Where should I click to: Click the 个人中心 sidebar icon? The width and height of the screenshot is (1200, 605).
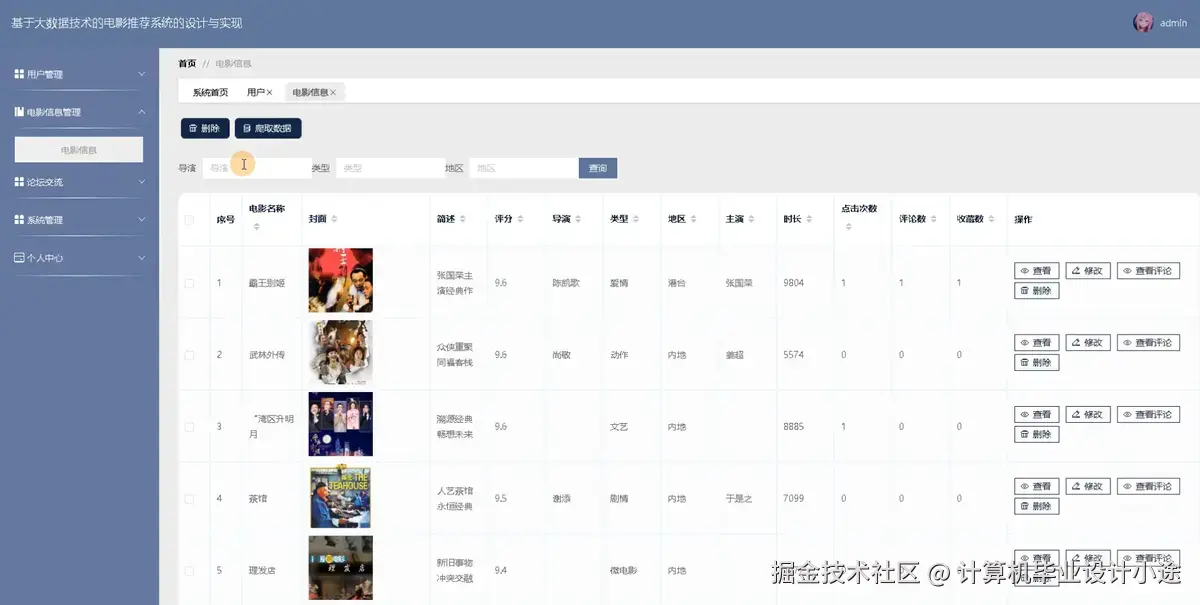(18, 257)
